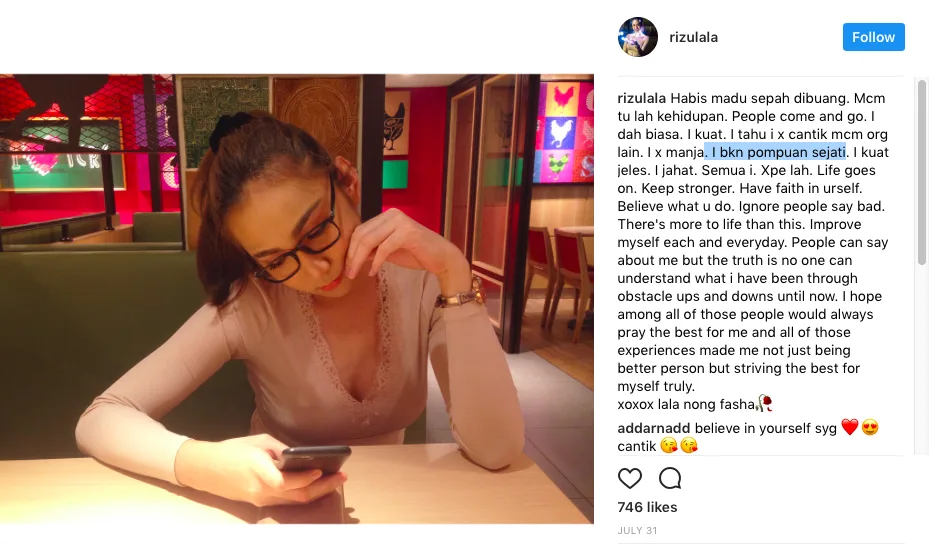Click the phone in the photo
929x544 pixels.
[x=315, y=460]
